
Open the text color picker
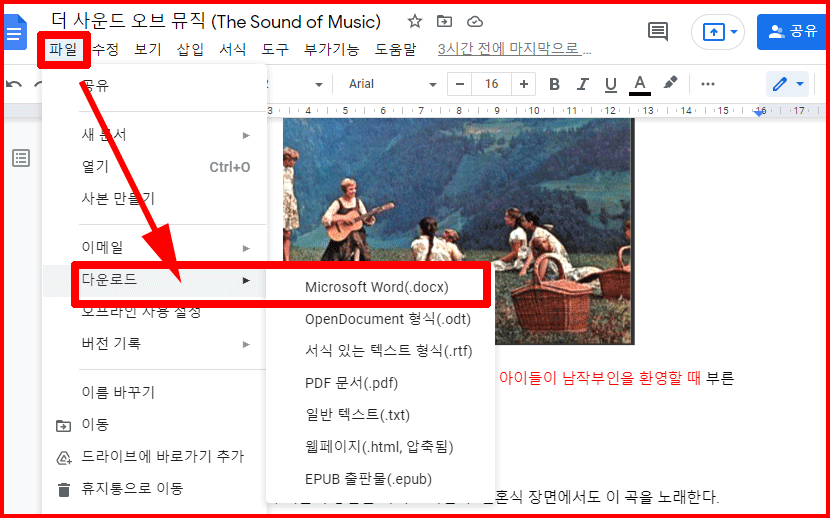[639, 85]
